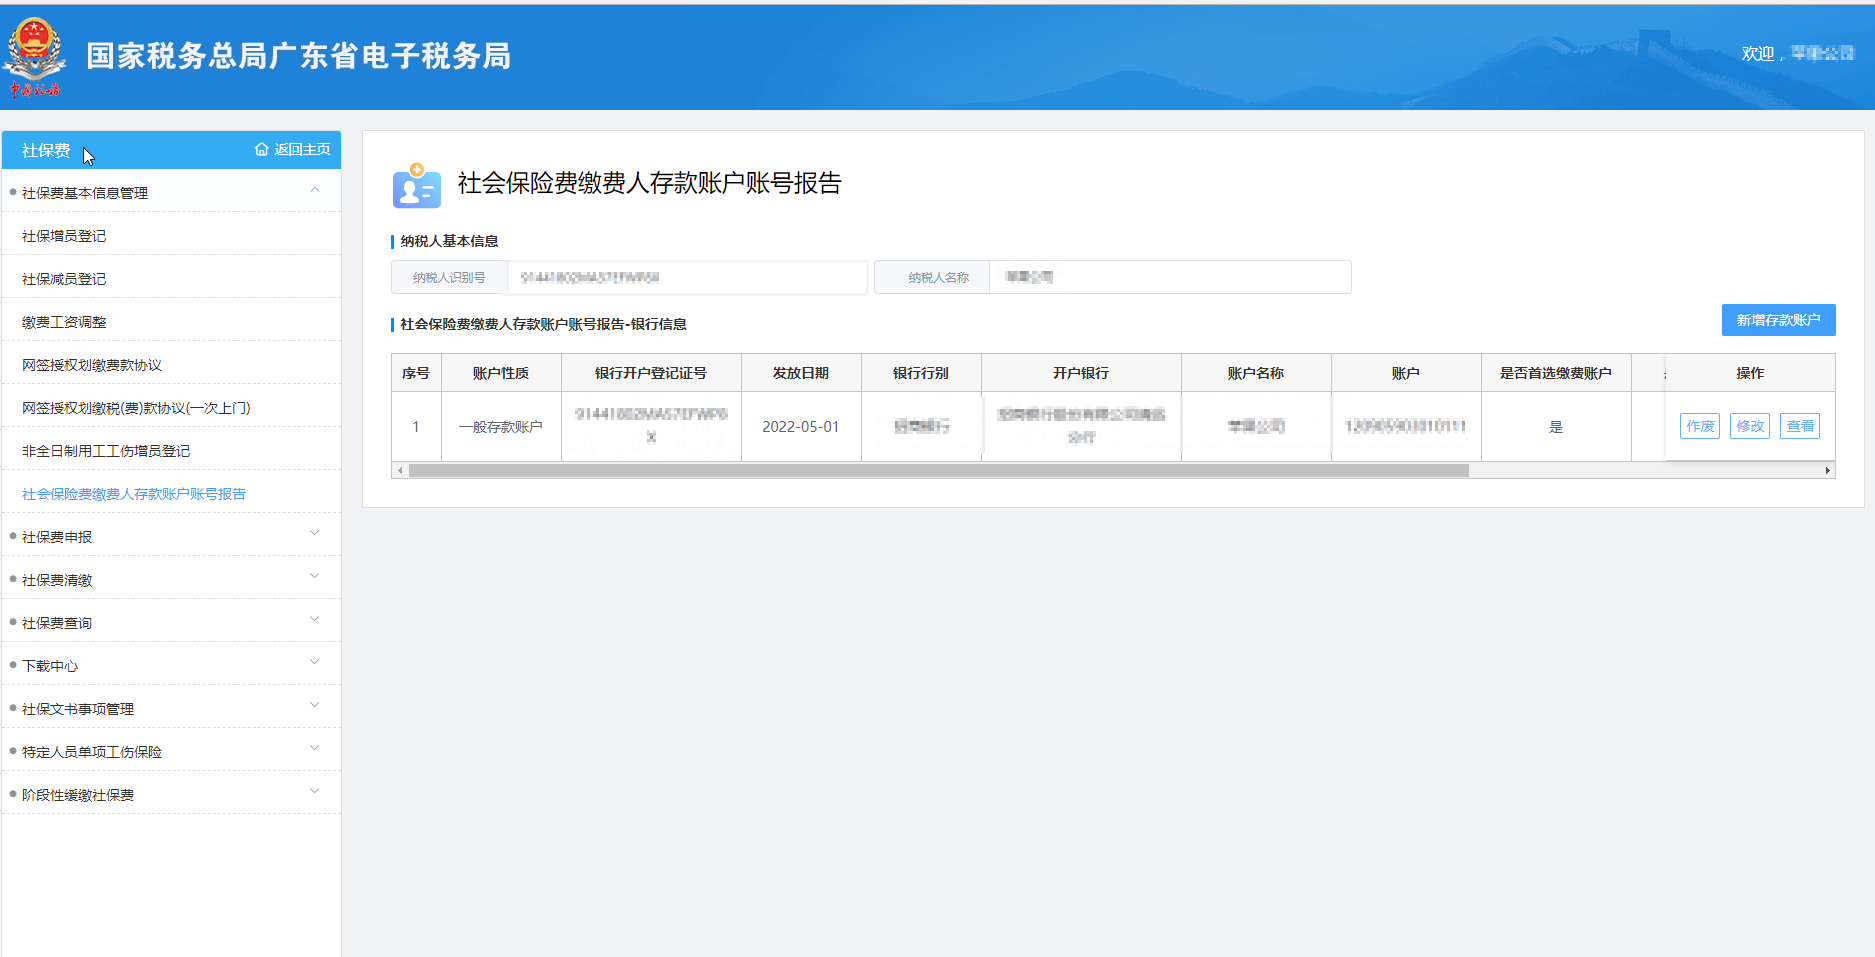Collapse the 社保费基本信息管理 section
Image resolution: width=1875 pixels, height=957 pixels.
click(315, 191)
